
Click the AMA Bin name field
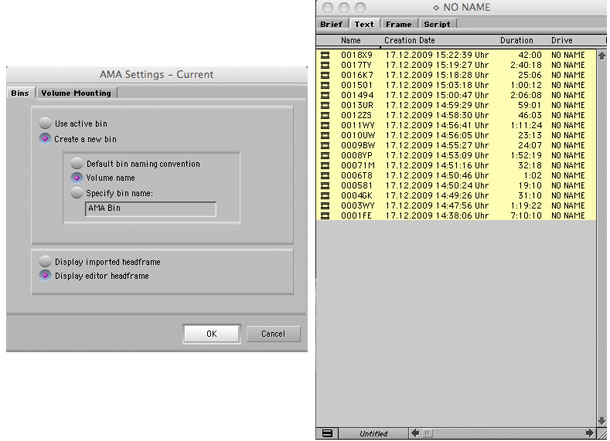coord(150,209)
